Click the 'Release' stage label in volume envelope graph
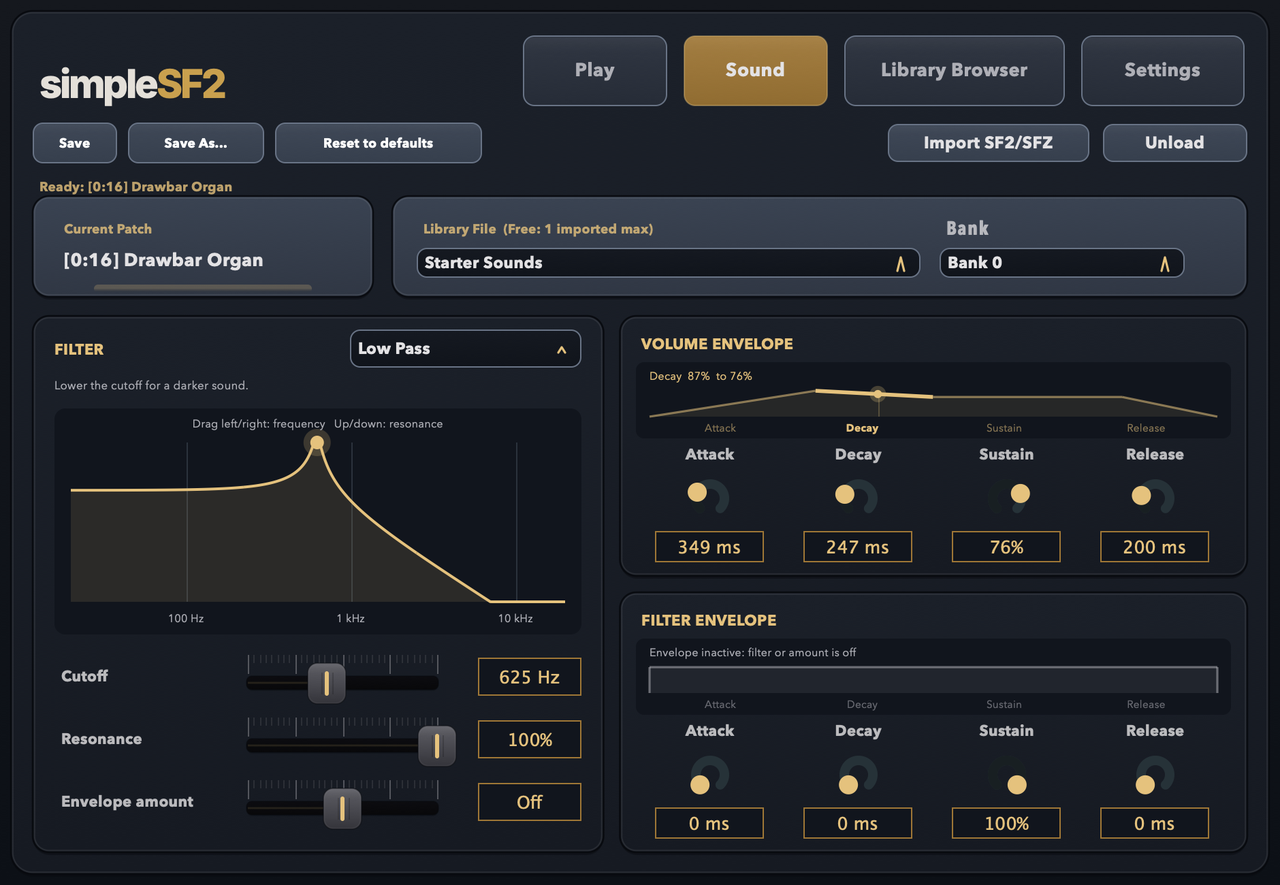The image size is (1280, 885). click(1146, 428)
